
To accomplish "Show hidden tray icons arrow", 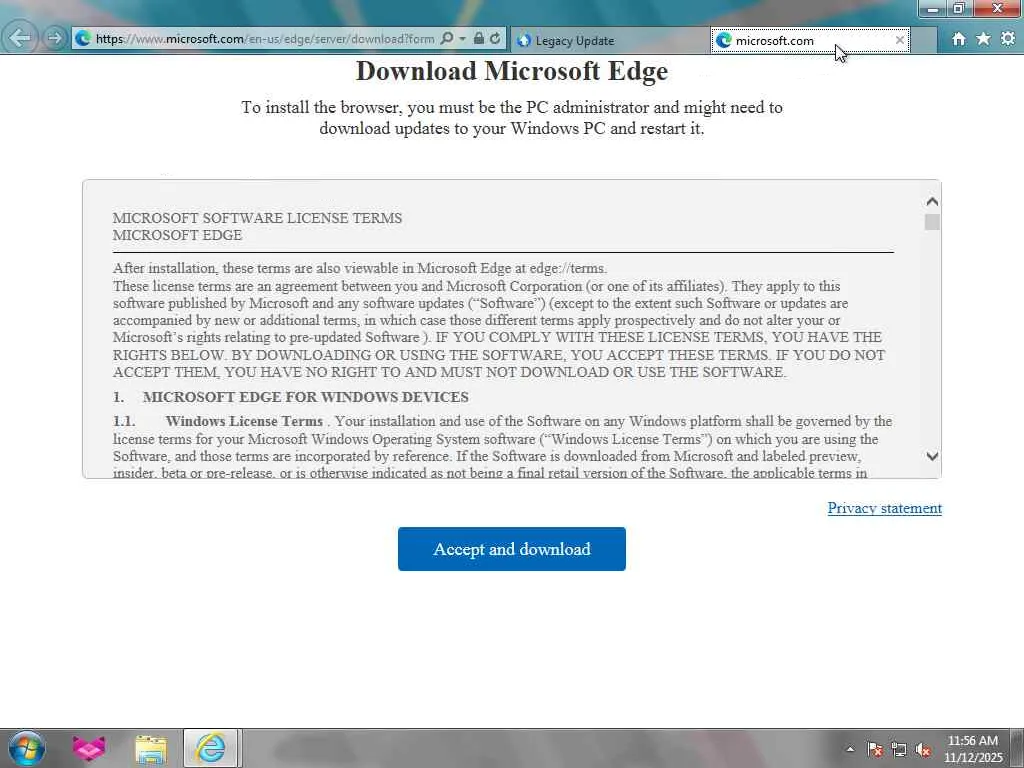I will [x=850, y=749].
